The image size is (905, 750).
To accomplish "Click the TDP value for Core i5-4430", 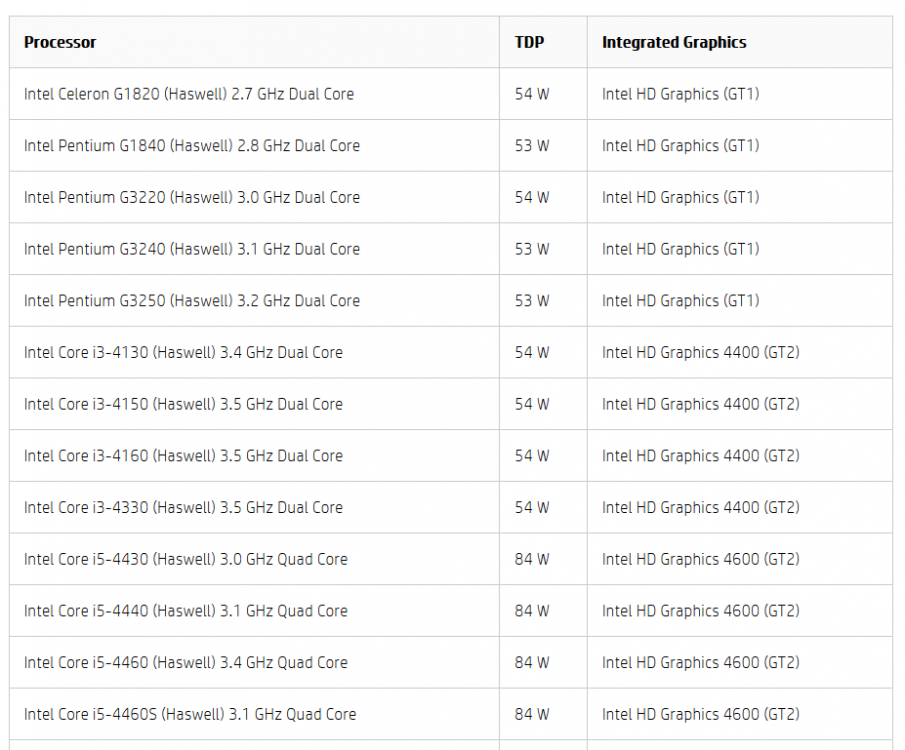I will (x=532, y=559).
